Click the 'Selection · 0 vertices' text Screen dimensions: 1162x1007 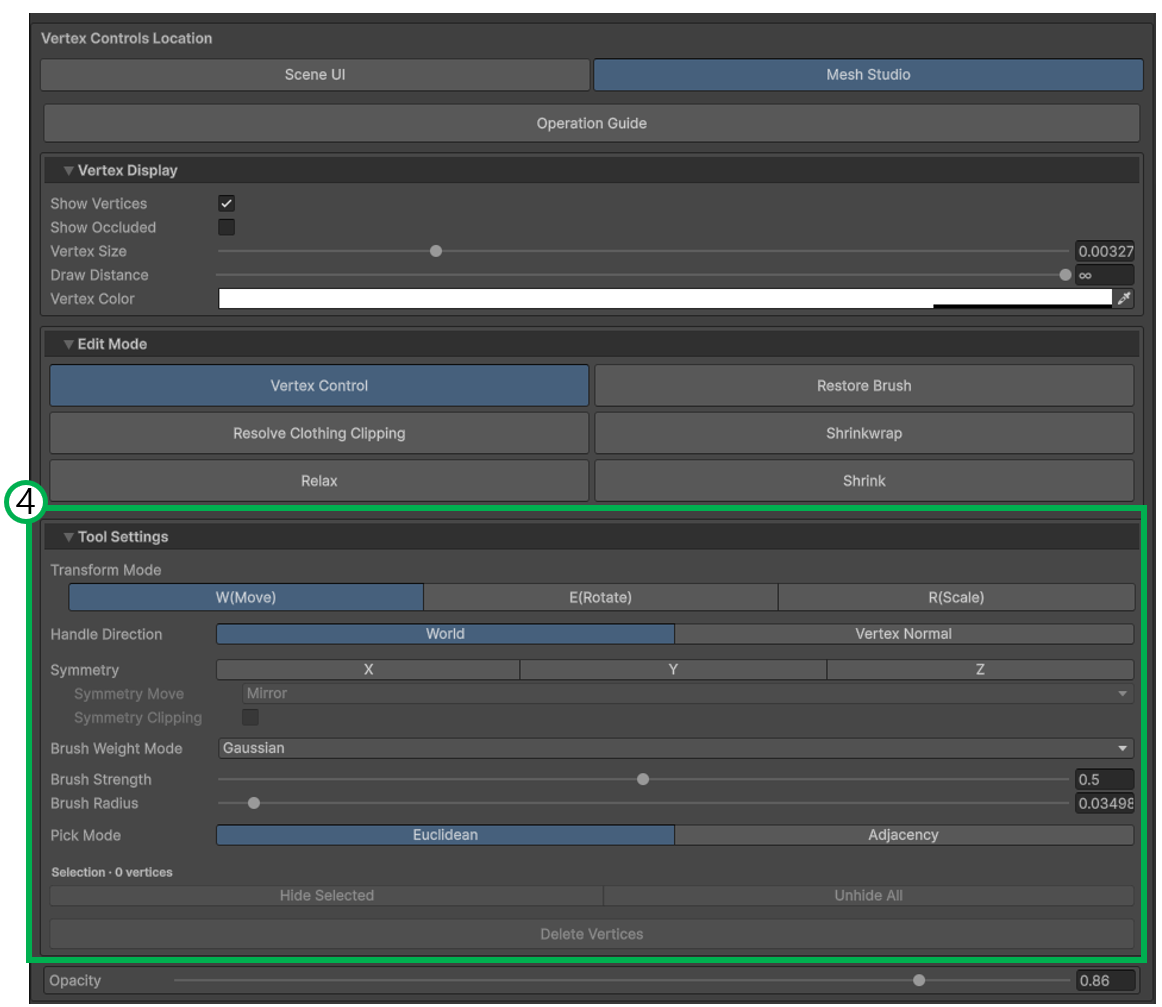coord(112,872)
